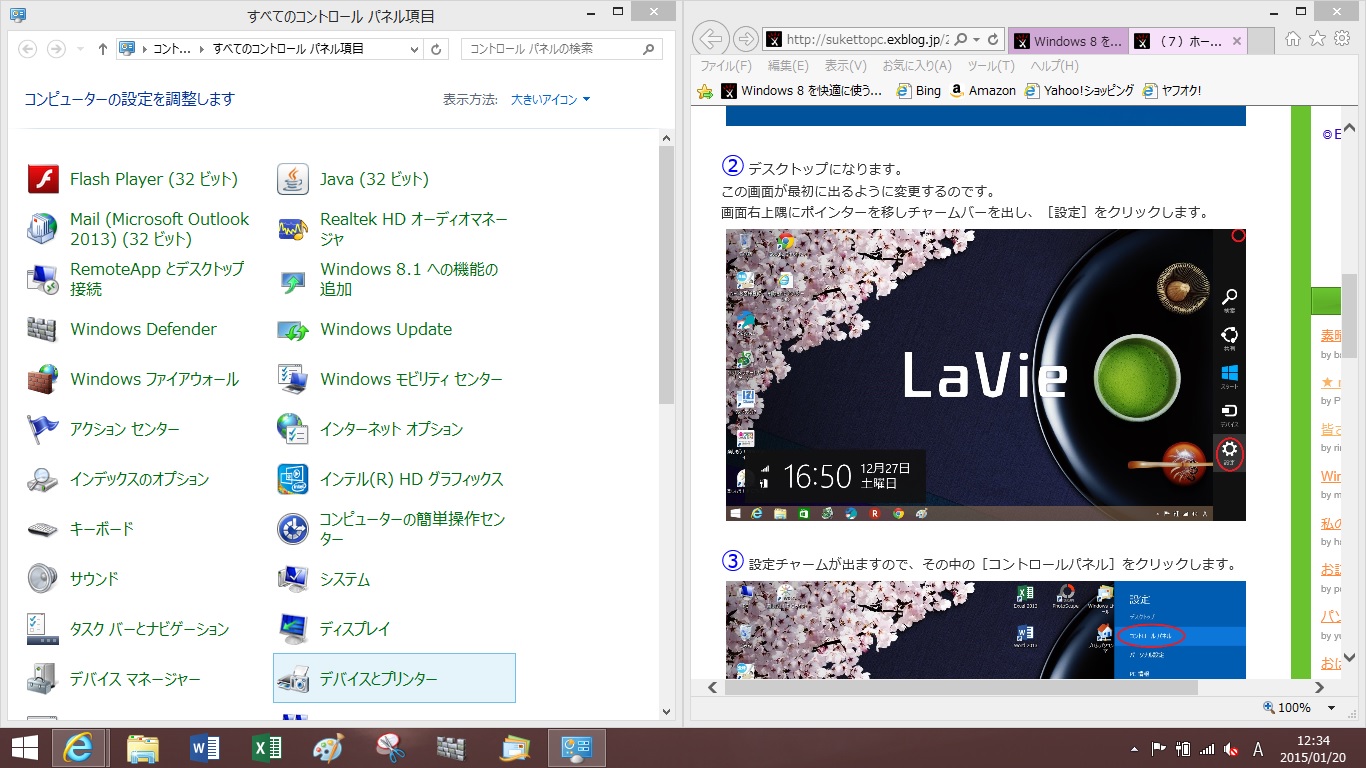The image size is (1366, 768).
Task: Open RemoteApp とデスクトップ接続
Action: [x=136, y=279]
